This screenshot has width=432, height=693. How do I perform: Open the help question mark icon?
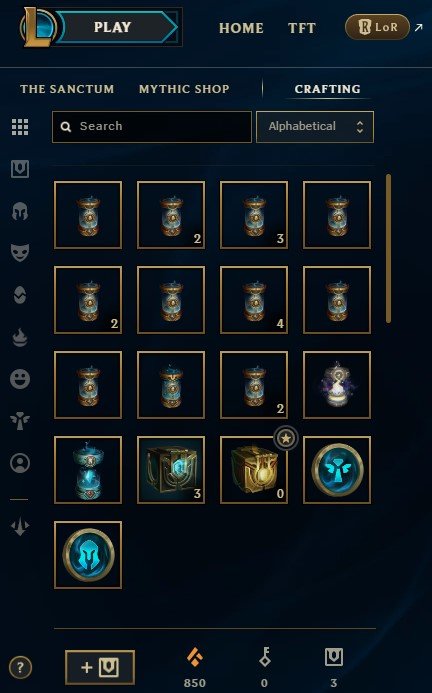coord(20,667)
